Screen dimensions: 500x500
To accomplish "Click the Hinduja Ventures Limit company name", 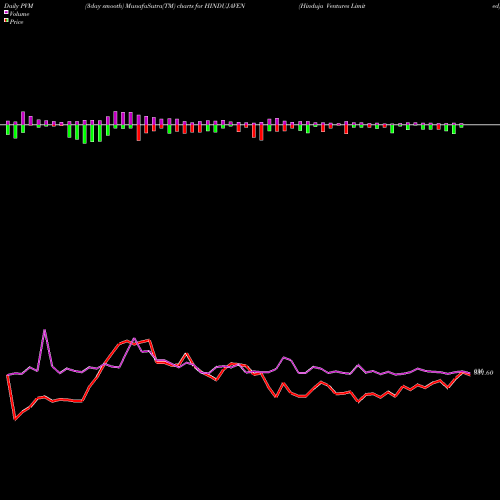I will [x=332, y=6].
